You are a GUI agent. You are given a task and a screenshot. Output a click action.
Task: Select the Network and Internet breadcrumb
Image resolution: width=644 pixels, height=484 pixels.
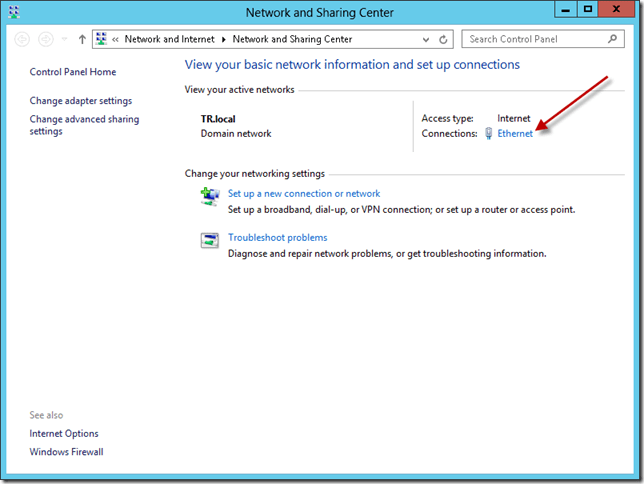170,40
